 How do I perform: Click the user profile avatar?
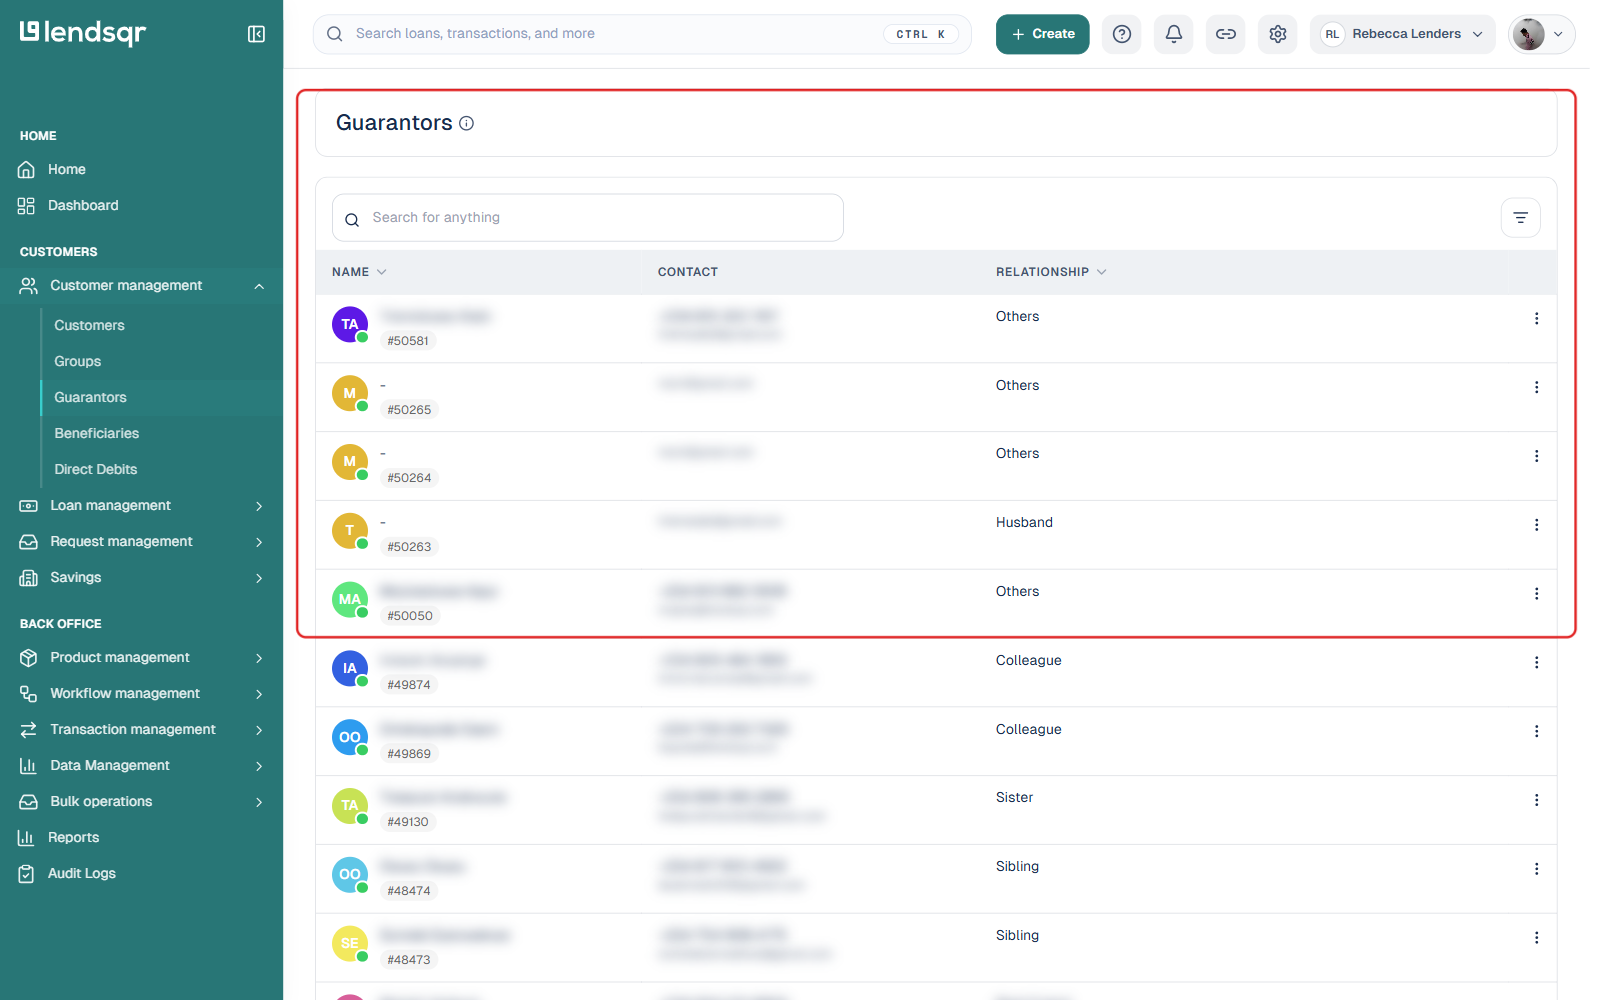1528,34
